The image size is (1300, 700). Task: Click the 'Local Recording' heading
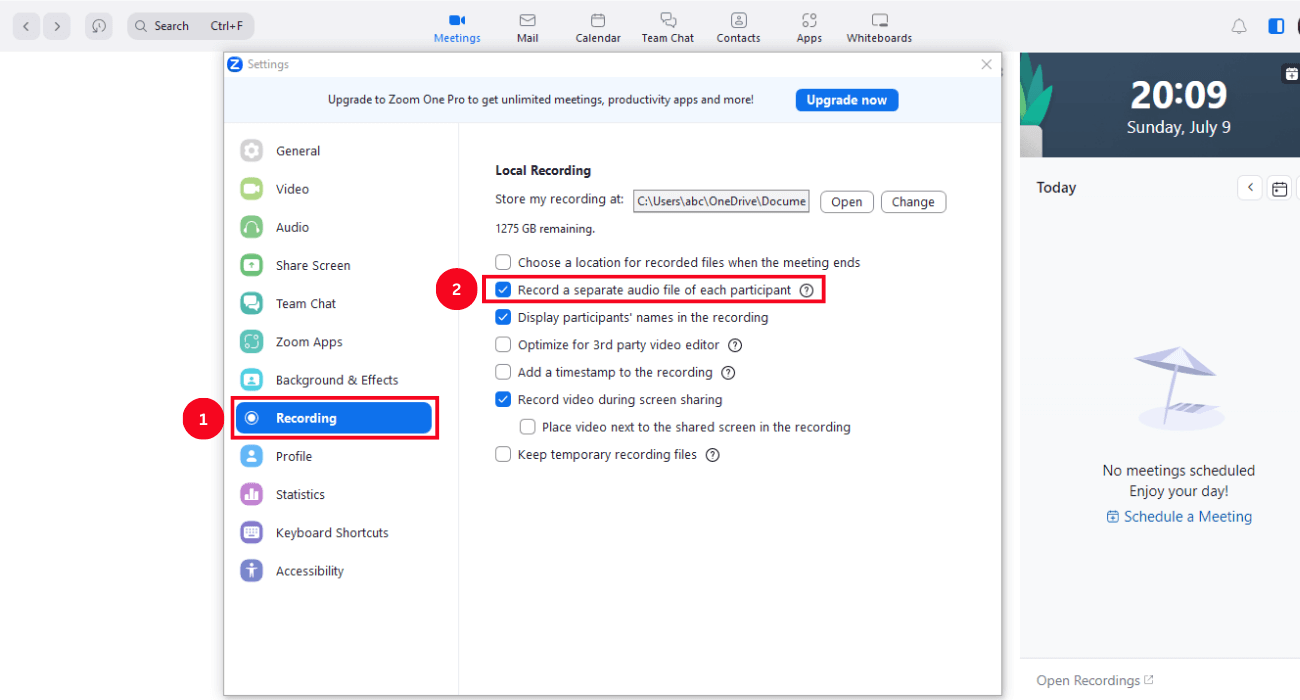543,170
